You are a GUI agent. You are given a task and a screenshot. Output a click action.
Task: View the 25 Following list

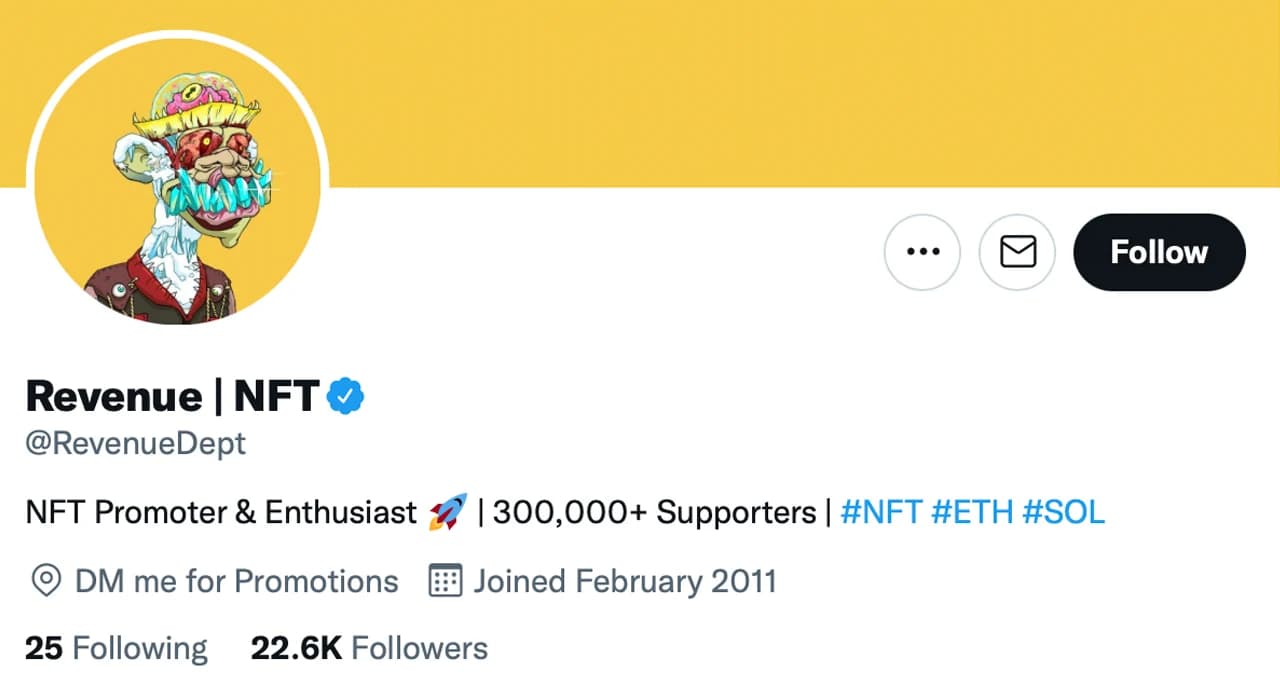(116, 648)
